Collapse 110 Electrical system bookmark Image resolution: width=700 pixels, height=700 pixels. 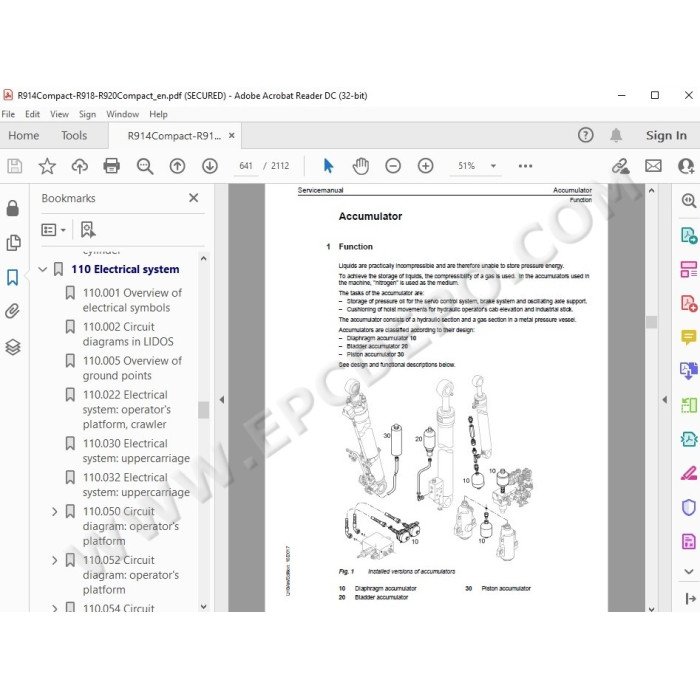[43, 269]
